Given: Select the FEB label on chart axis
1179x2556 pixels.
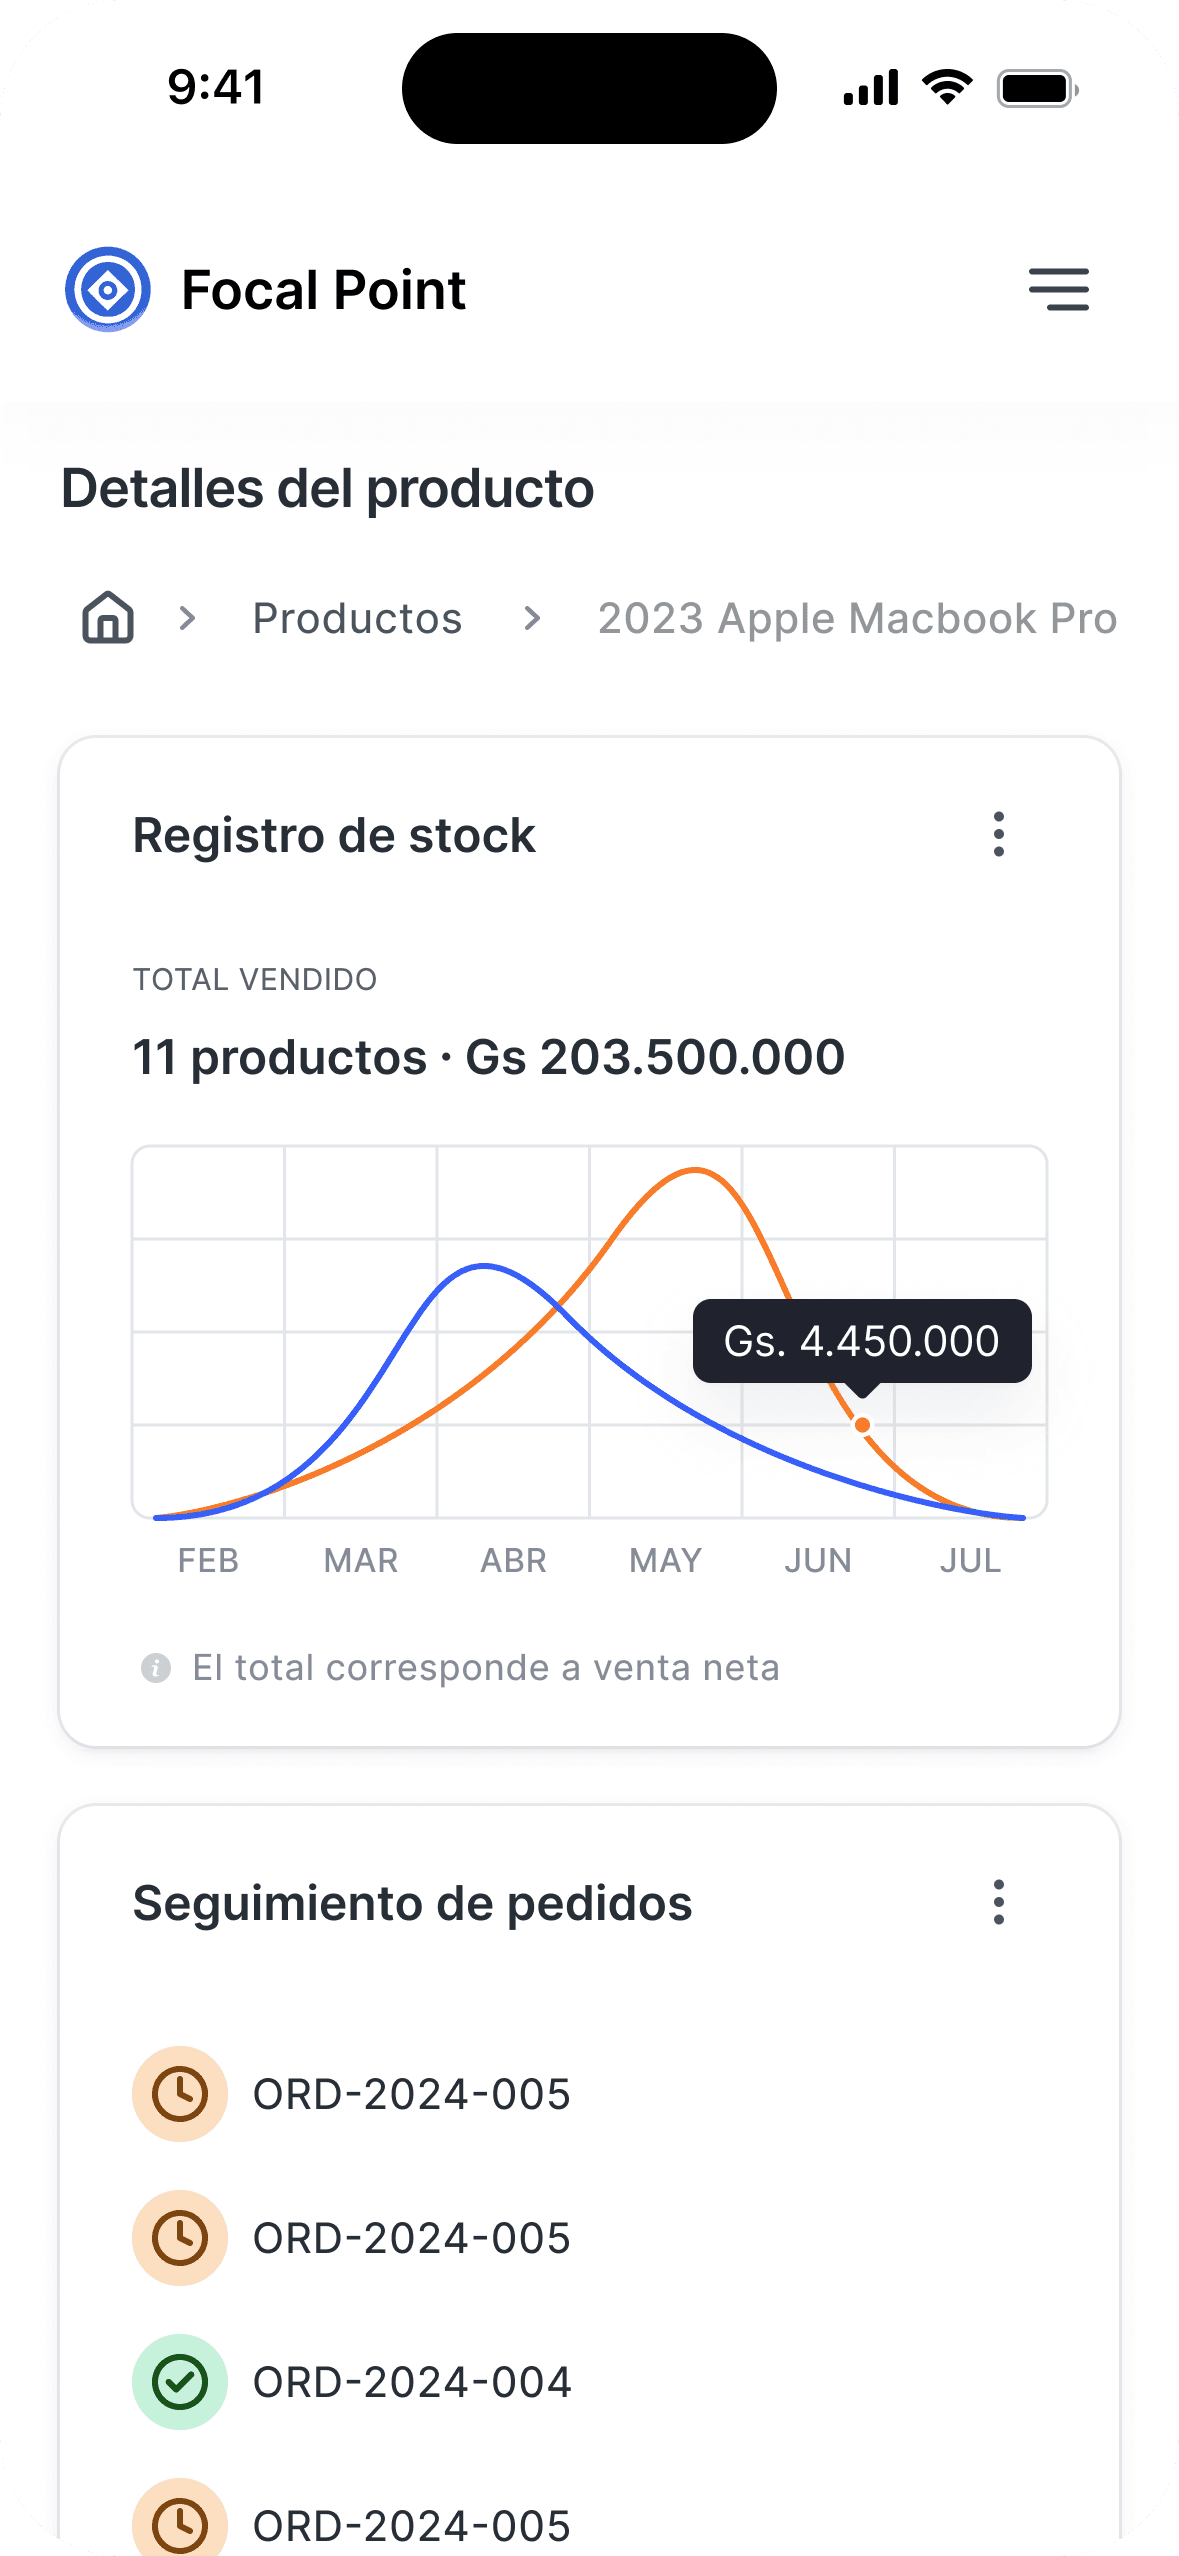Looking at the screenshot, I should coord(208,1560).
